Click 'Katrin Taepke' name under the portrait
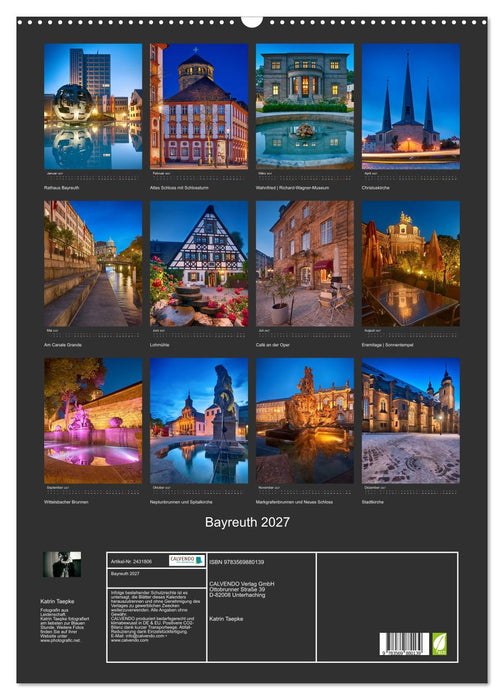This screenshot has width=504, height=700. coord(57,601)
